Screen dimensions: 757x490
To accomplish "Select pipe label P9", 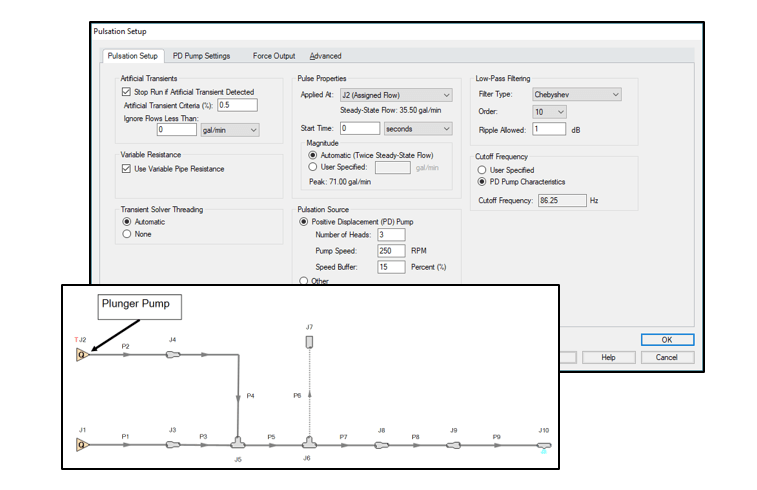I will [497, 437].
